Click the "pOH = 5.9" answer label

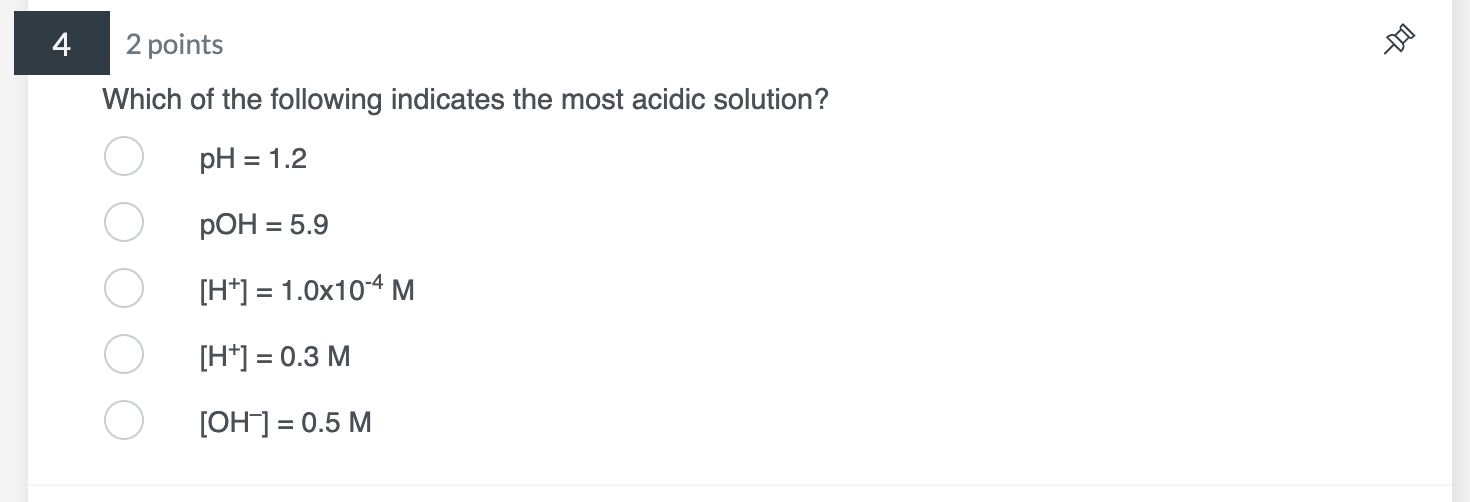pos(264,225)
